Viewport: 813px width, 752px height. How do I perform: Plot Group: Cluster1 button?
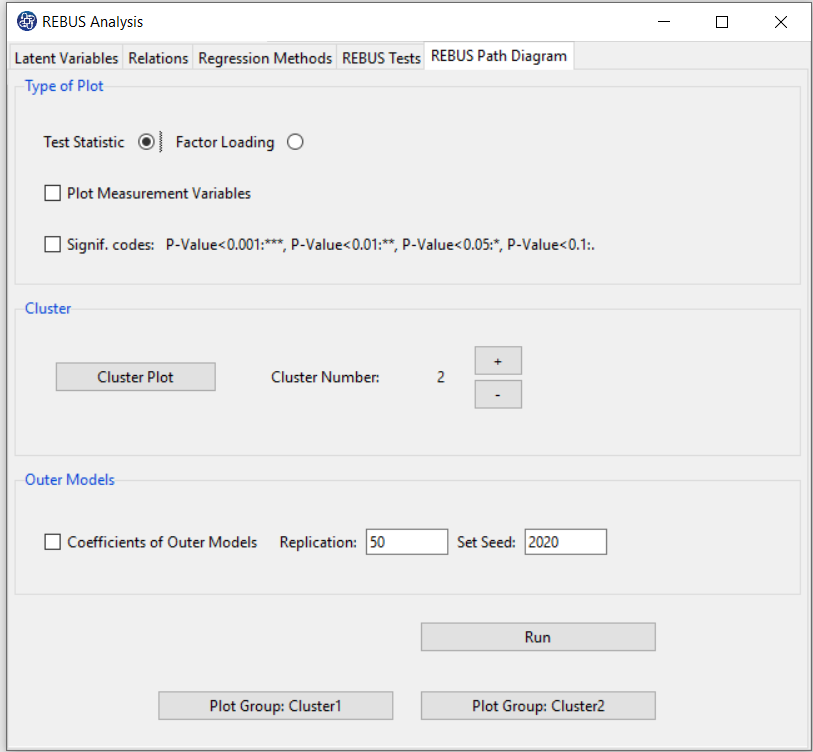[x=275, y=705]
